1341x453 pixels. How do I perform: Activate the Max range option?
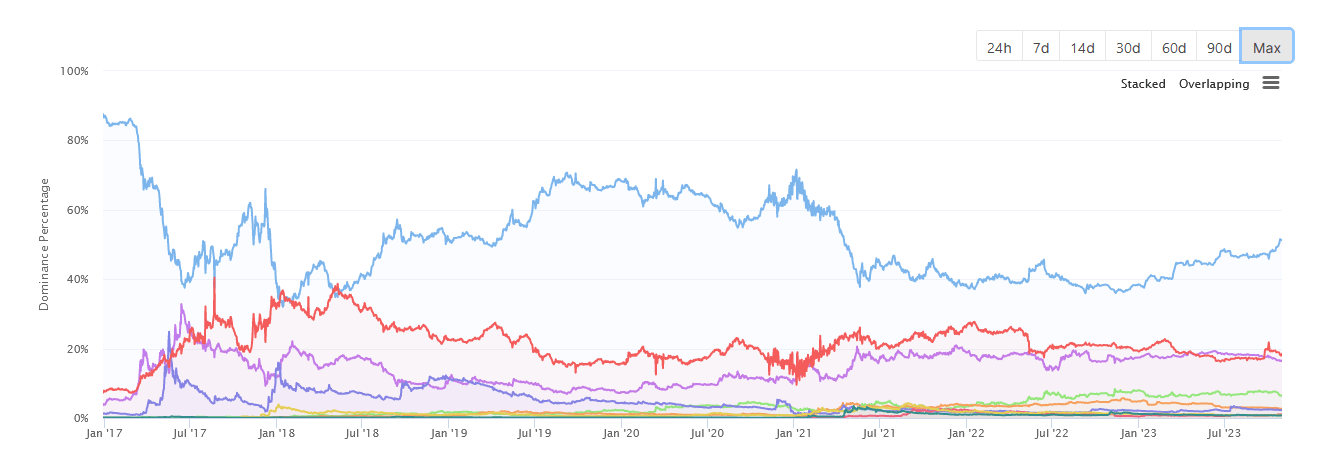(1267, 47)
